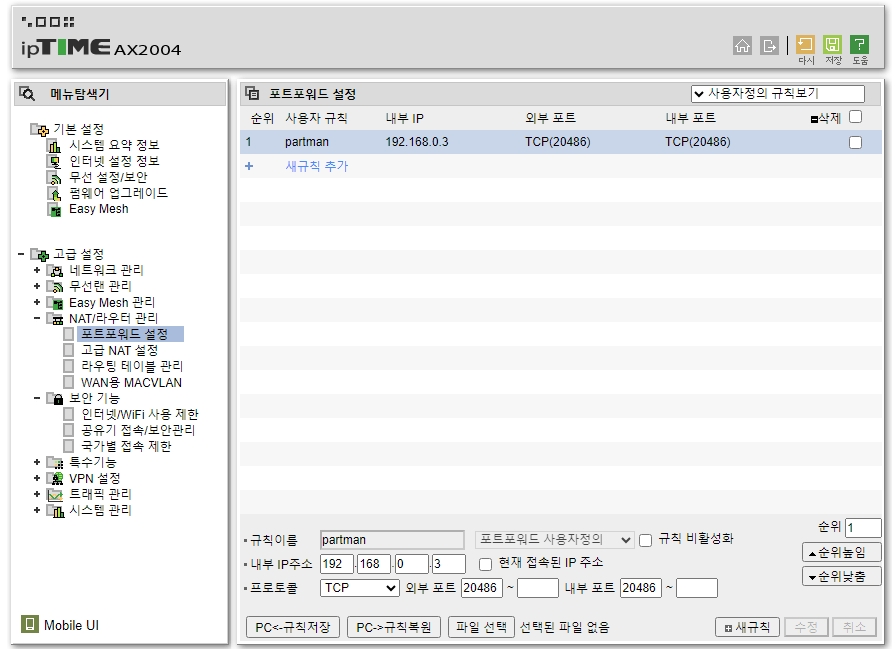Open 라우팅 테이블 관리 menu item
This screenshot has width=895, height=649.
coord(132,366)
